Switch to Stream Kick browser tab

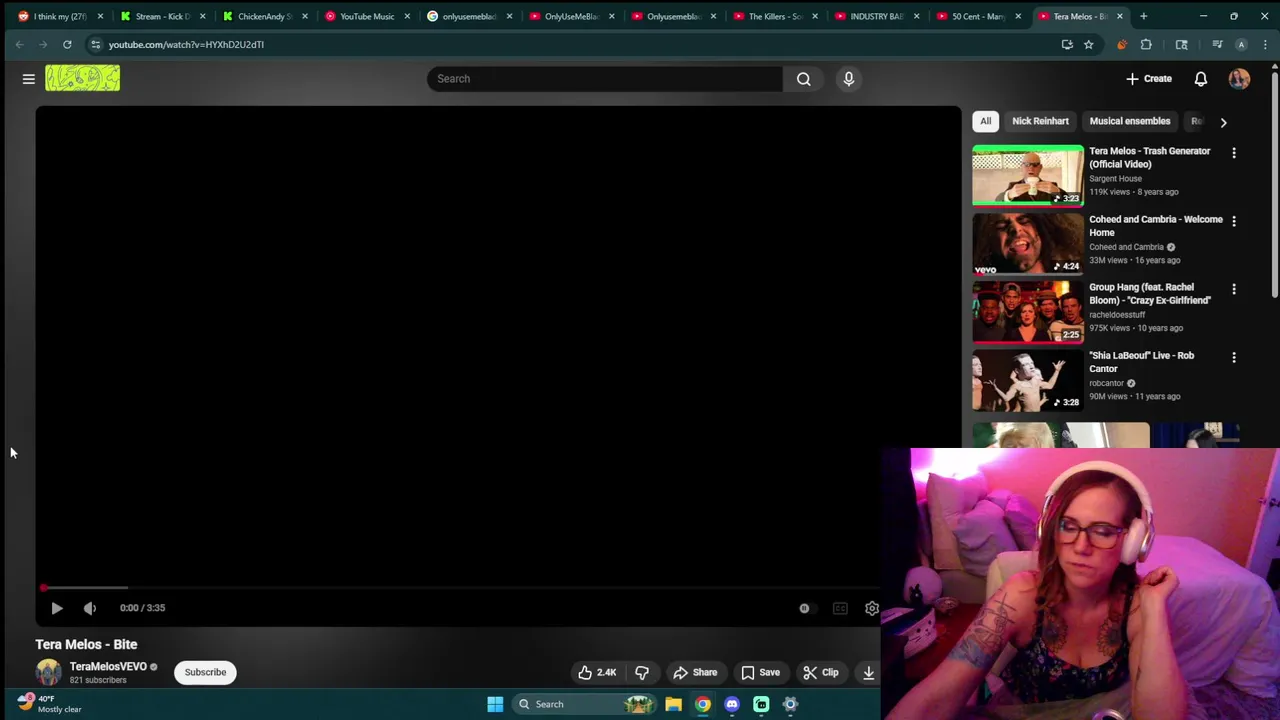click(163, 16)
